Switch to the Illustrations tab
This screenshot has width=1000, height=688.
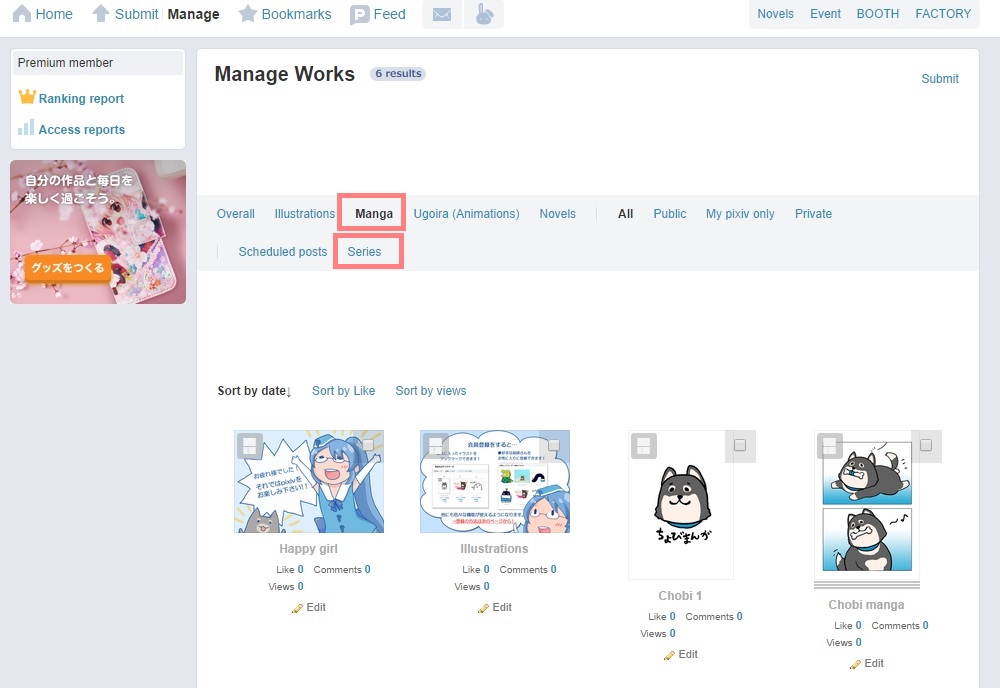click(304, 214)
